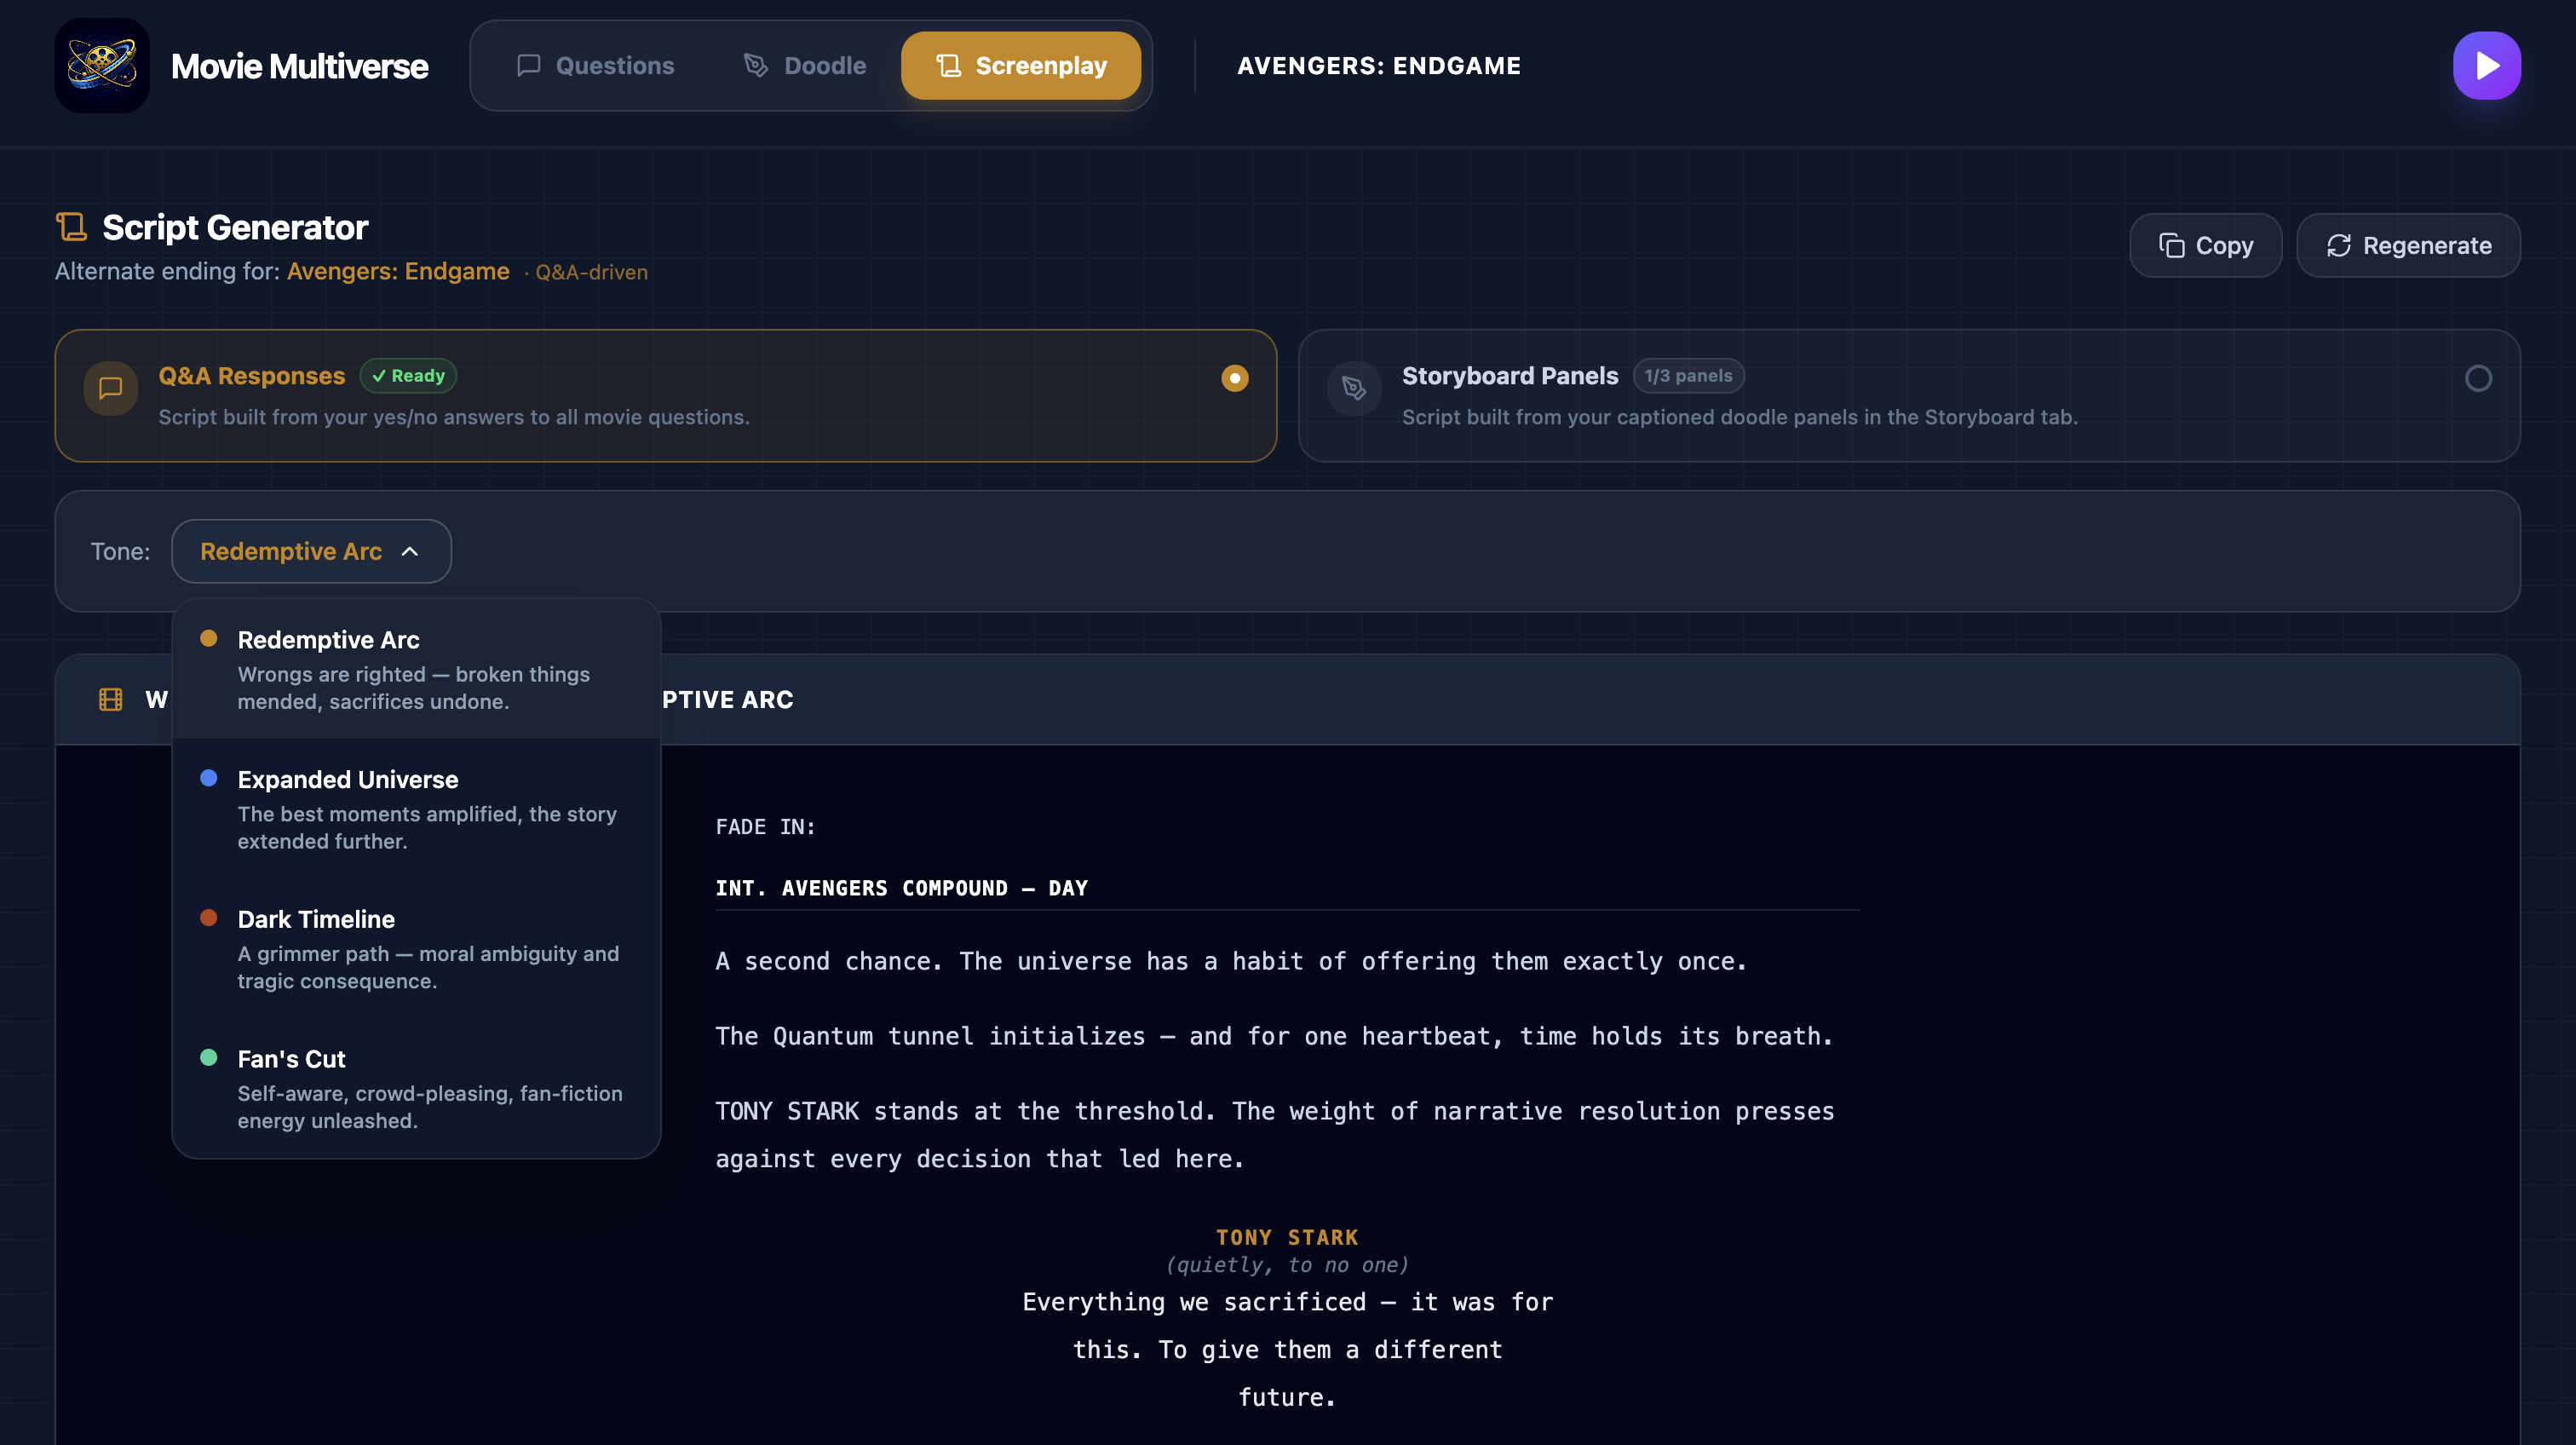Click the scroll icon beside Script Generator

tap(71, 227)
